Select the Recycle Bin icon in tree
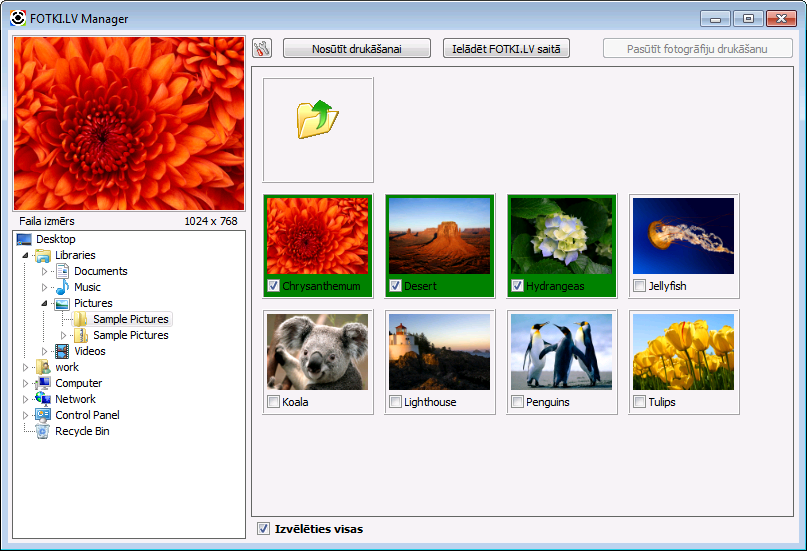Image resolution: width=807 pixels, height=551 pixels. click(43, 431)
